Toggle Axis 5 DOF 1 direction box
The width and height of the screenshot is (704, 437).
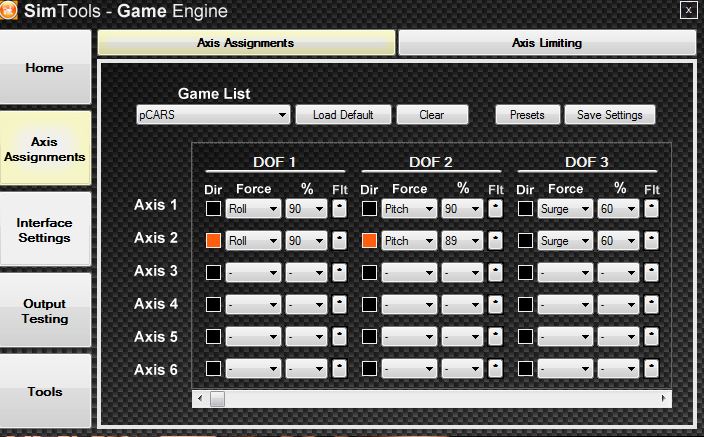pos(213,337)
